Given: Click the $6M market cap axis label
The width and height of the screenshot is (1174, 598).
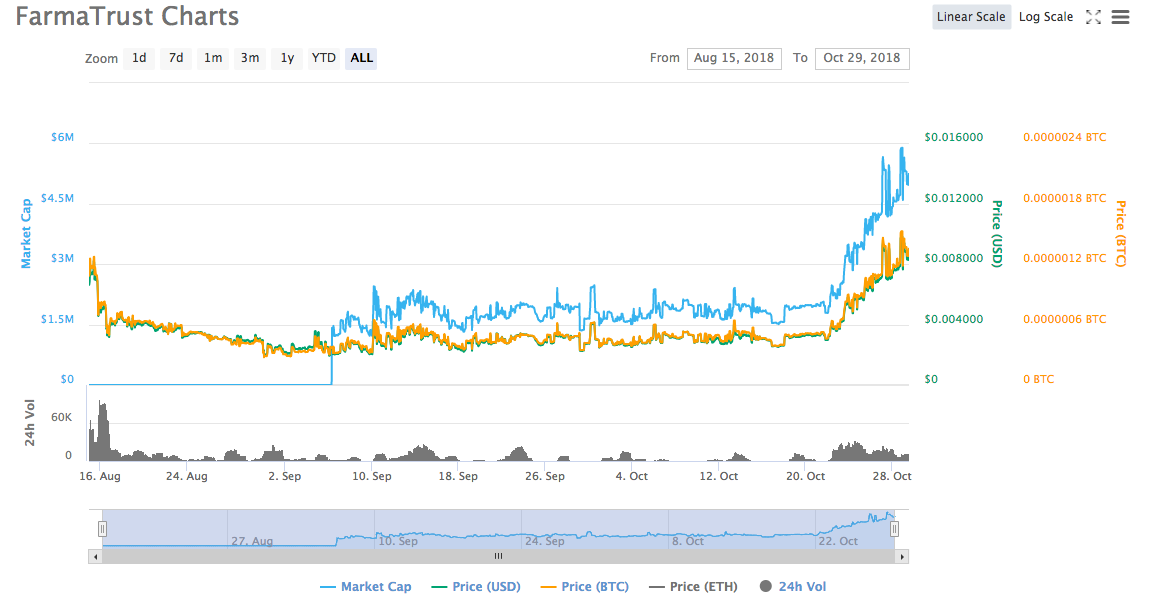Looking at the screenshot, I should click(x=62, y=137).
